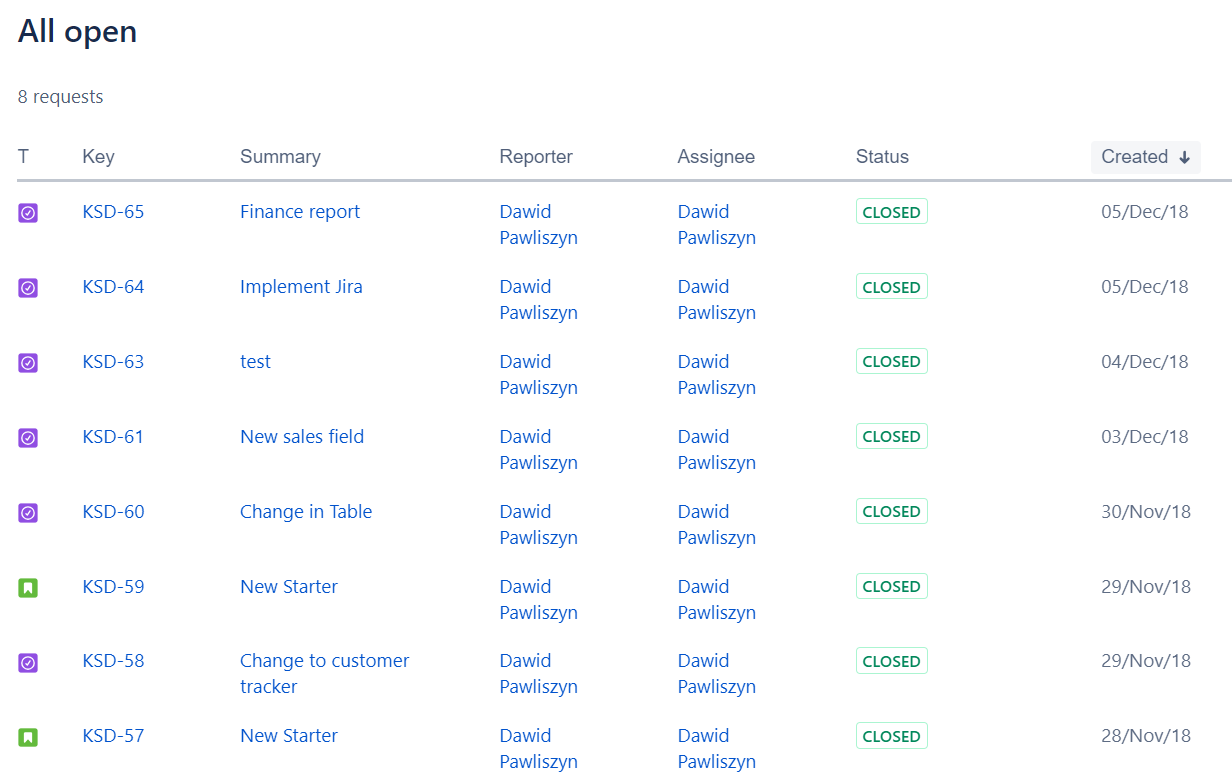Sort requests by Assignee column header
The height and width of the screenshot is (784, 1232).
pos(716,157)
